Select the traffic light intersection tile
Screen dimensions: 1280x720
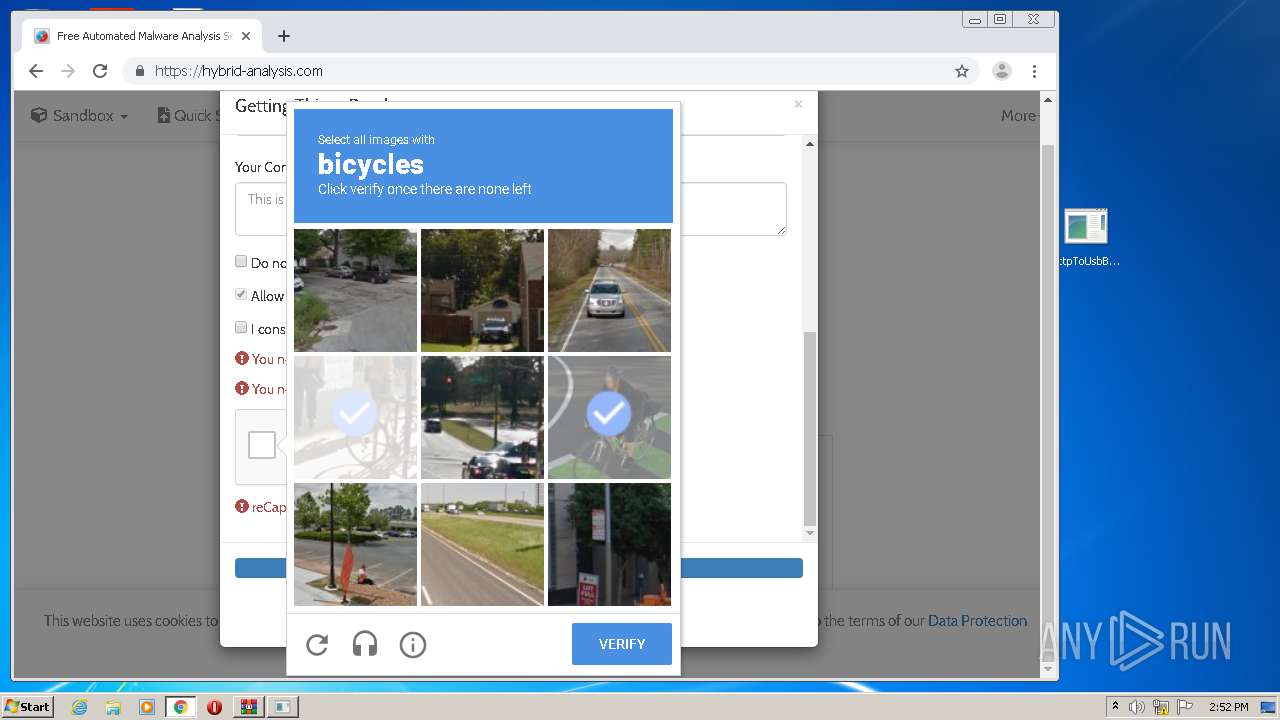point(482,417)
